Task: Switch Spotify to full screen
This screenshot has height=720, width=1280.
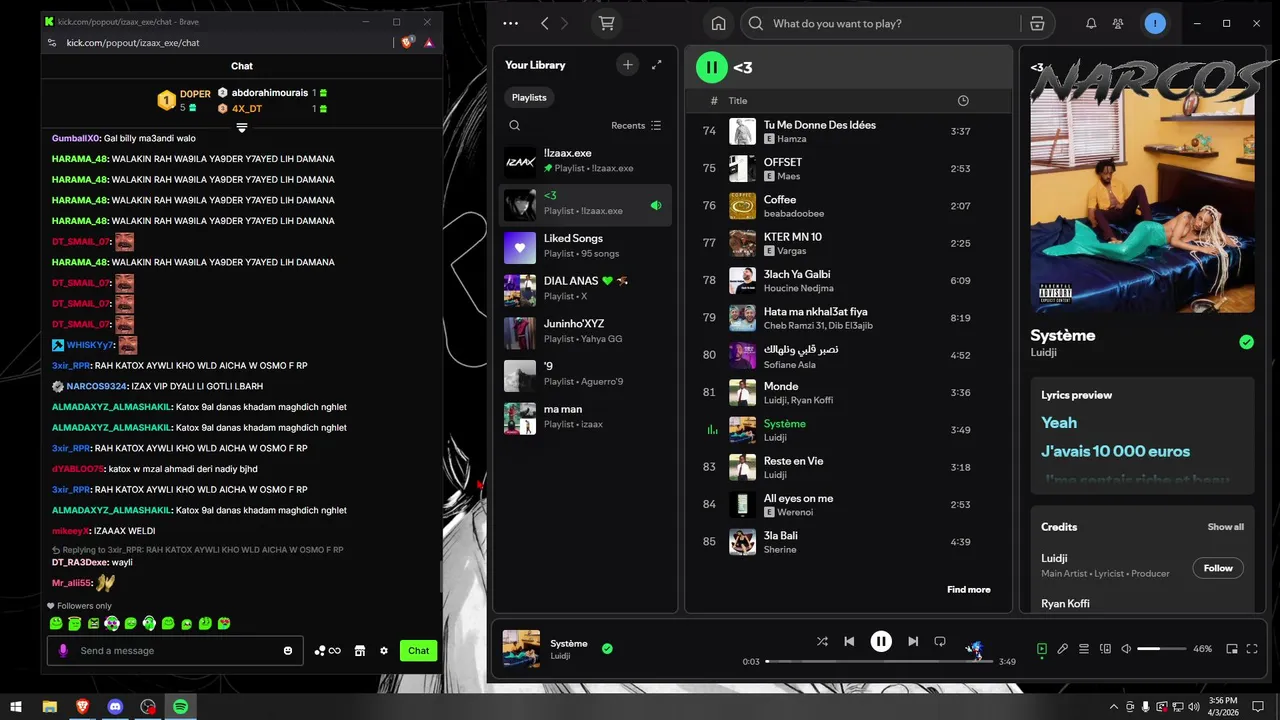Action: (1252, 649)
